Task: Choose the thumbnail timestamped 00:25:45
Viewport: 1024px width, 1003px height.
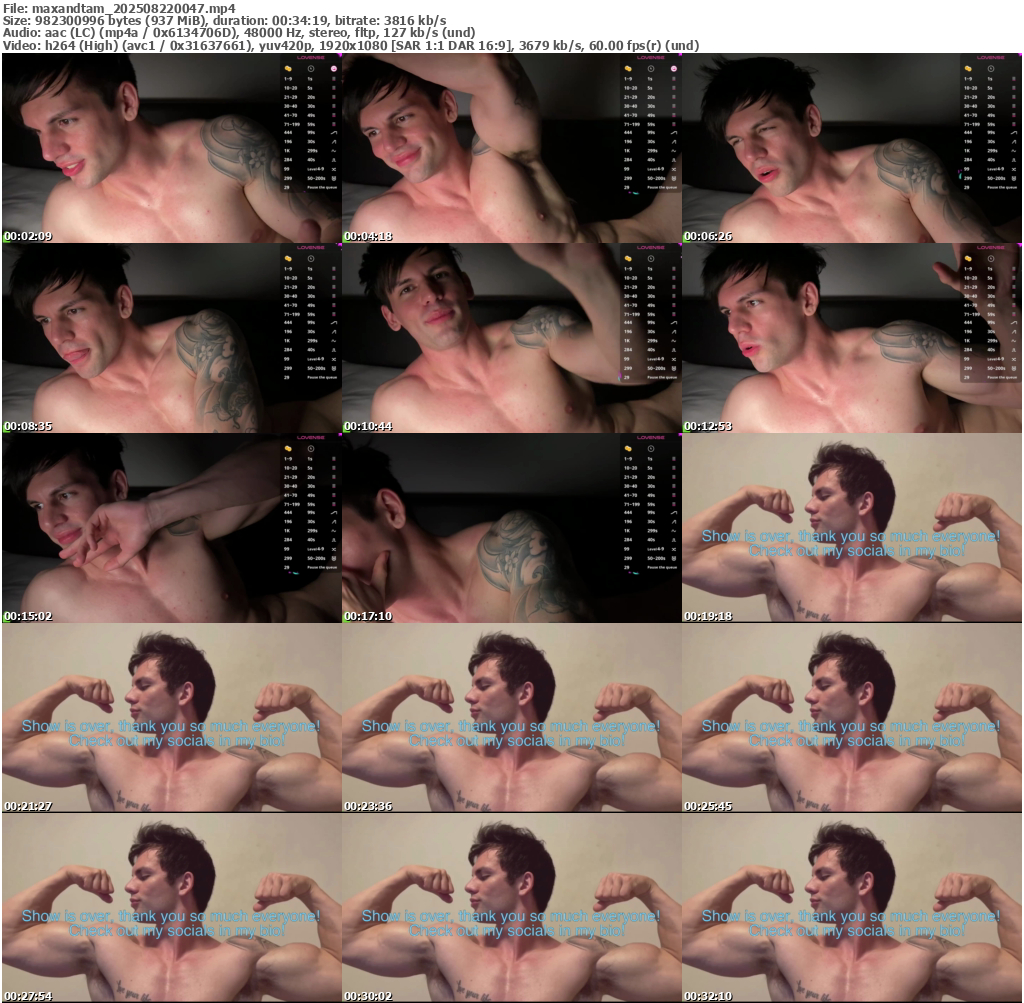Action: pos(852,718)
